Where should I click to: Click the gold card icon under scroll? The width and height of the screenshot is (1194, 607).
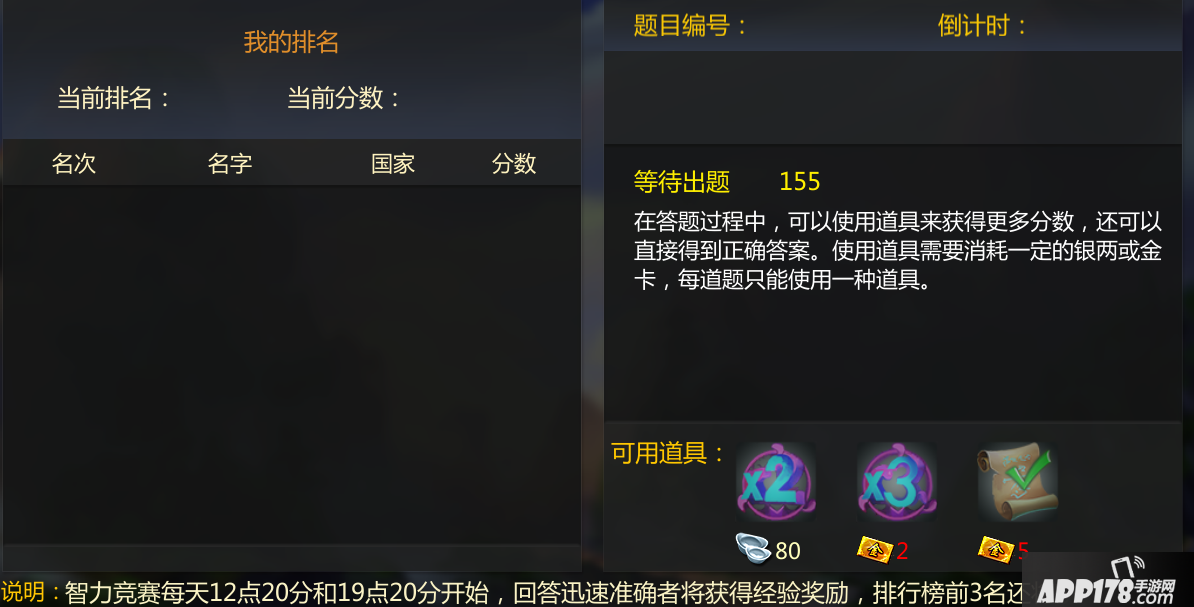click(x=995, y=548)
